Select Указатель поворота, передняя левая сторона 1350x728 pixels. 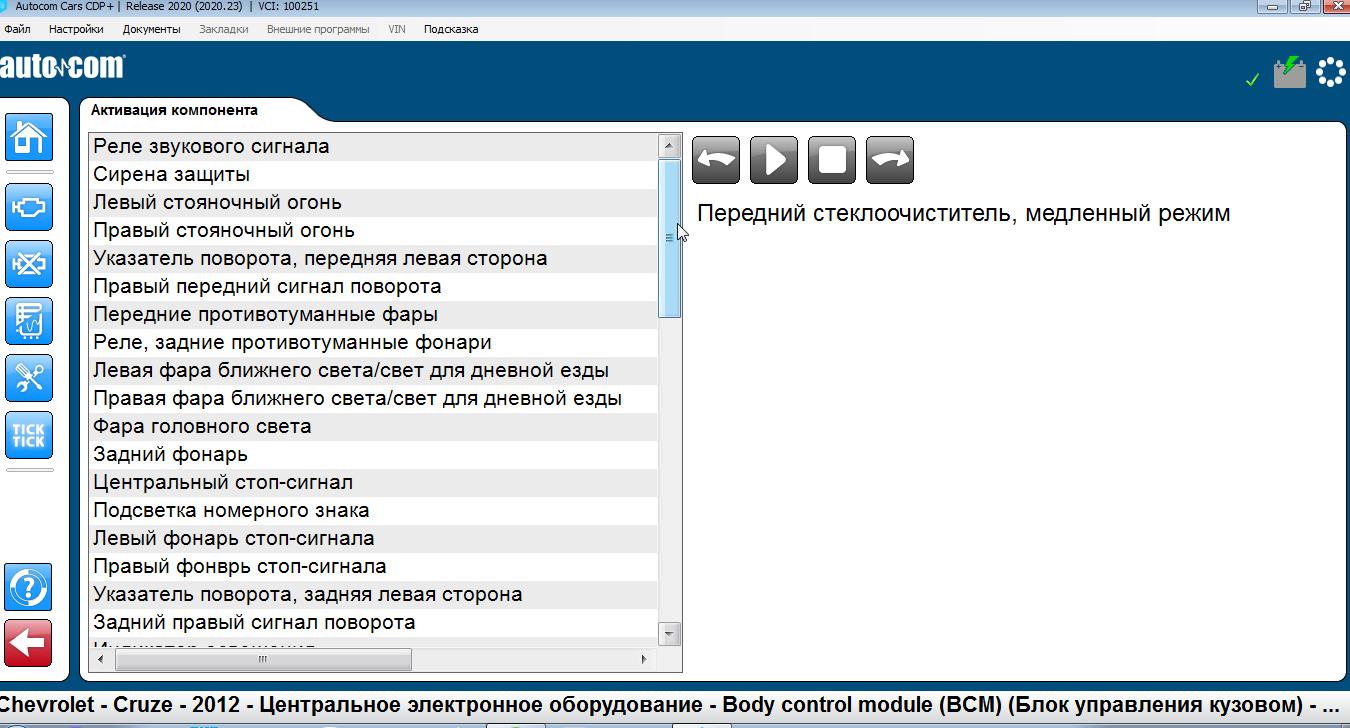374,258
